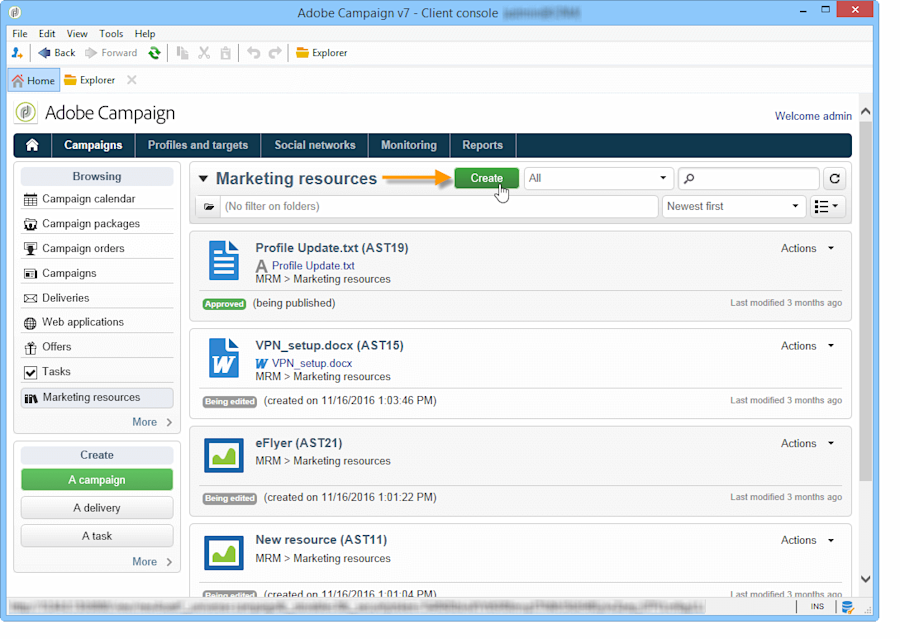Switch to the Profiles and targets tab
The height and width of the screenshot is (639, 900).
click(x=197, y=145)
